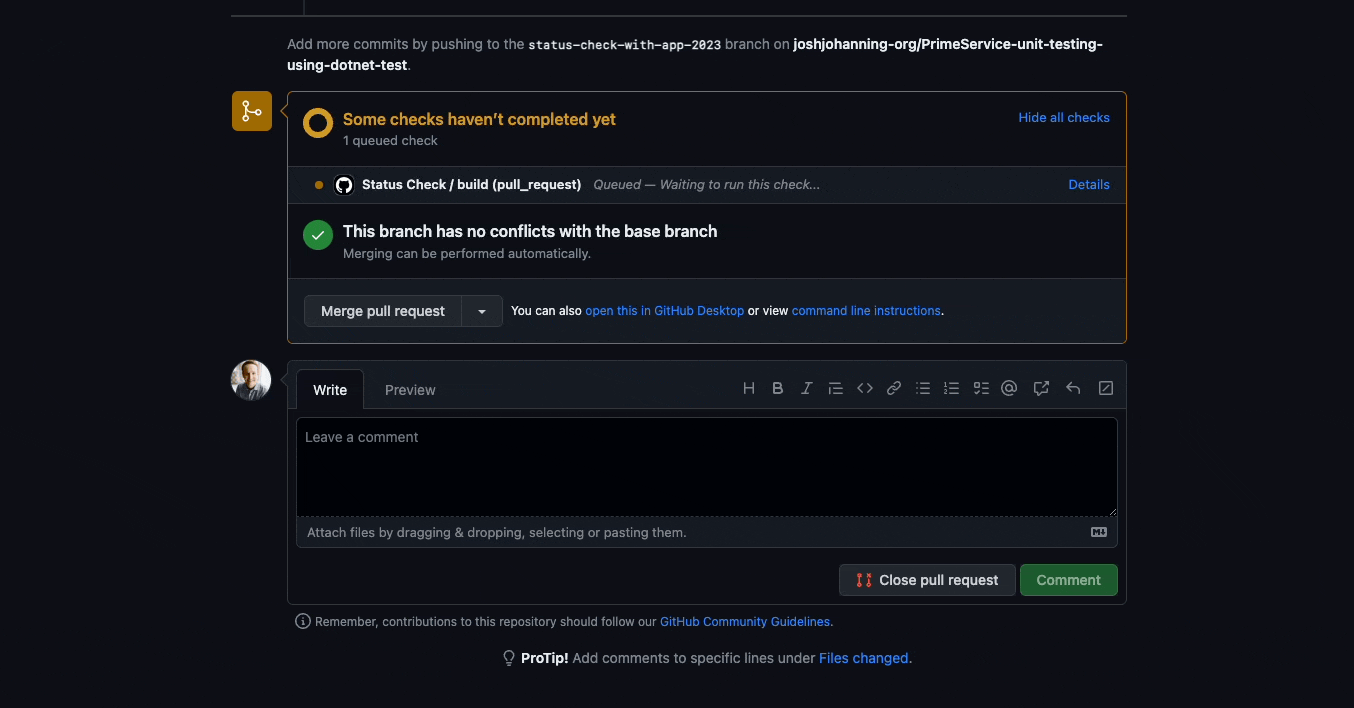Open the merge options dropdown arrow
This screenshot has width=1354, height=708.
coord(481,310)
